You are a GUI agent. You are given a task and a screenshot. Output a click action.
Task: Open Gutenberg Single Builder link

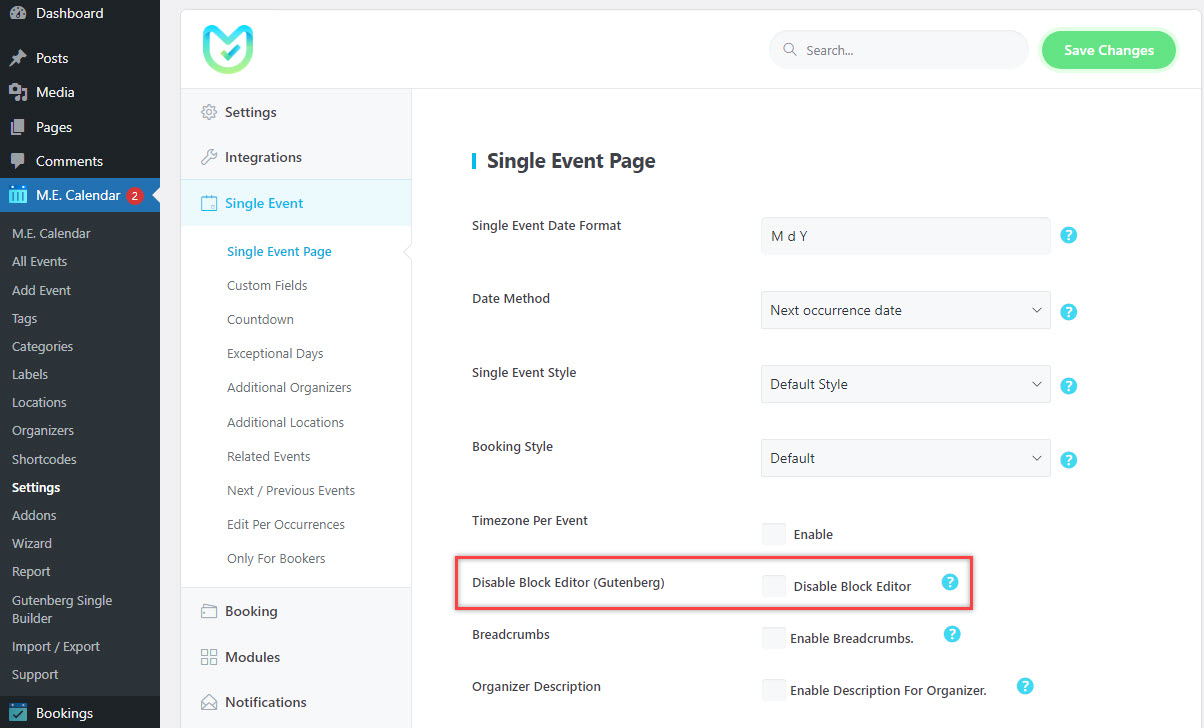[62, 610]
